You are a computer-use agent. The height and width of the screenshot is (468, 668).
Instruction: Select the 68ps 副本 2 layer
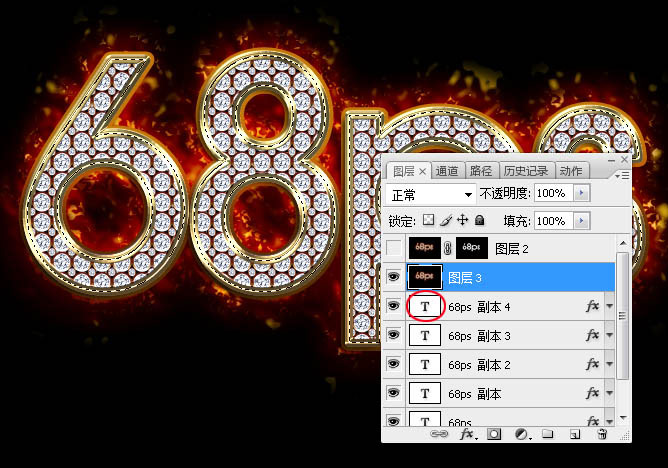click(x=480, y=365)
